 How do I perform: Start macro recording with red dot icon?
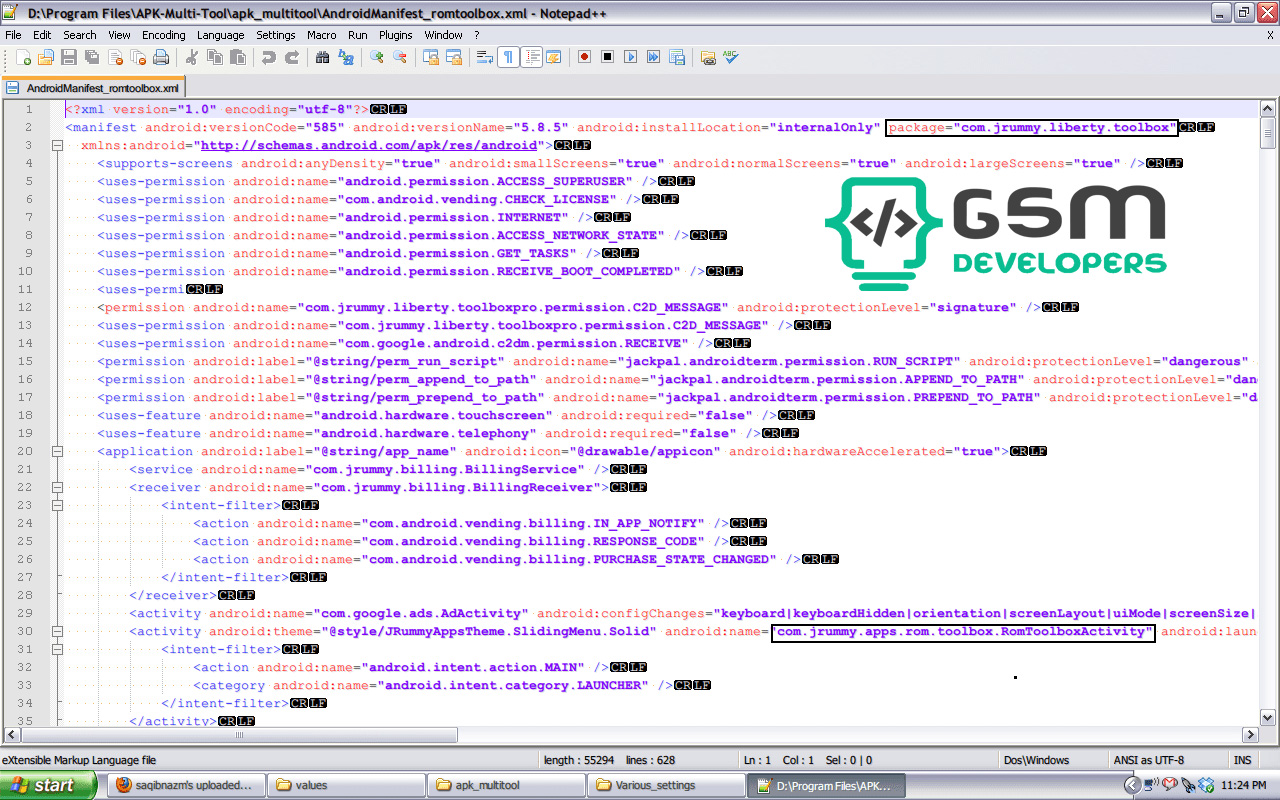584,58
